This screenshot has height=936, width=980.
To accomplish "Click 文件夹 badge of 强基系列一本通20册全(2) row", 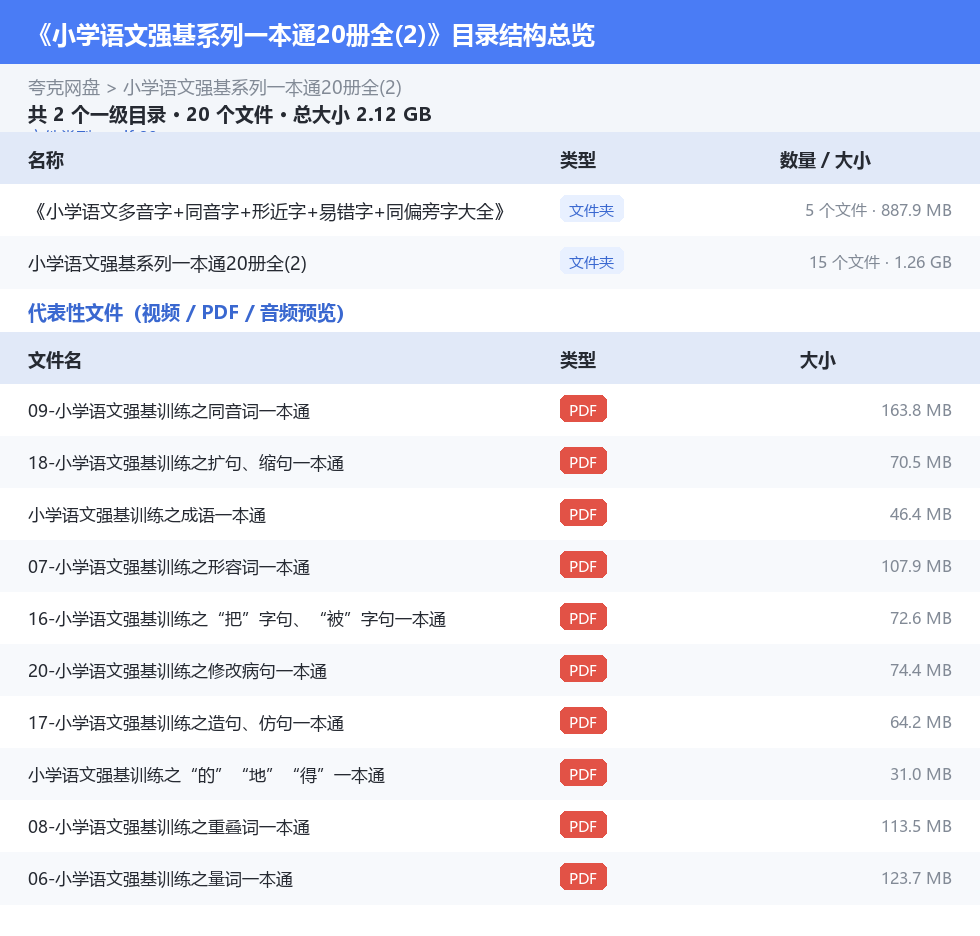I will tap(591, 261).
